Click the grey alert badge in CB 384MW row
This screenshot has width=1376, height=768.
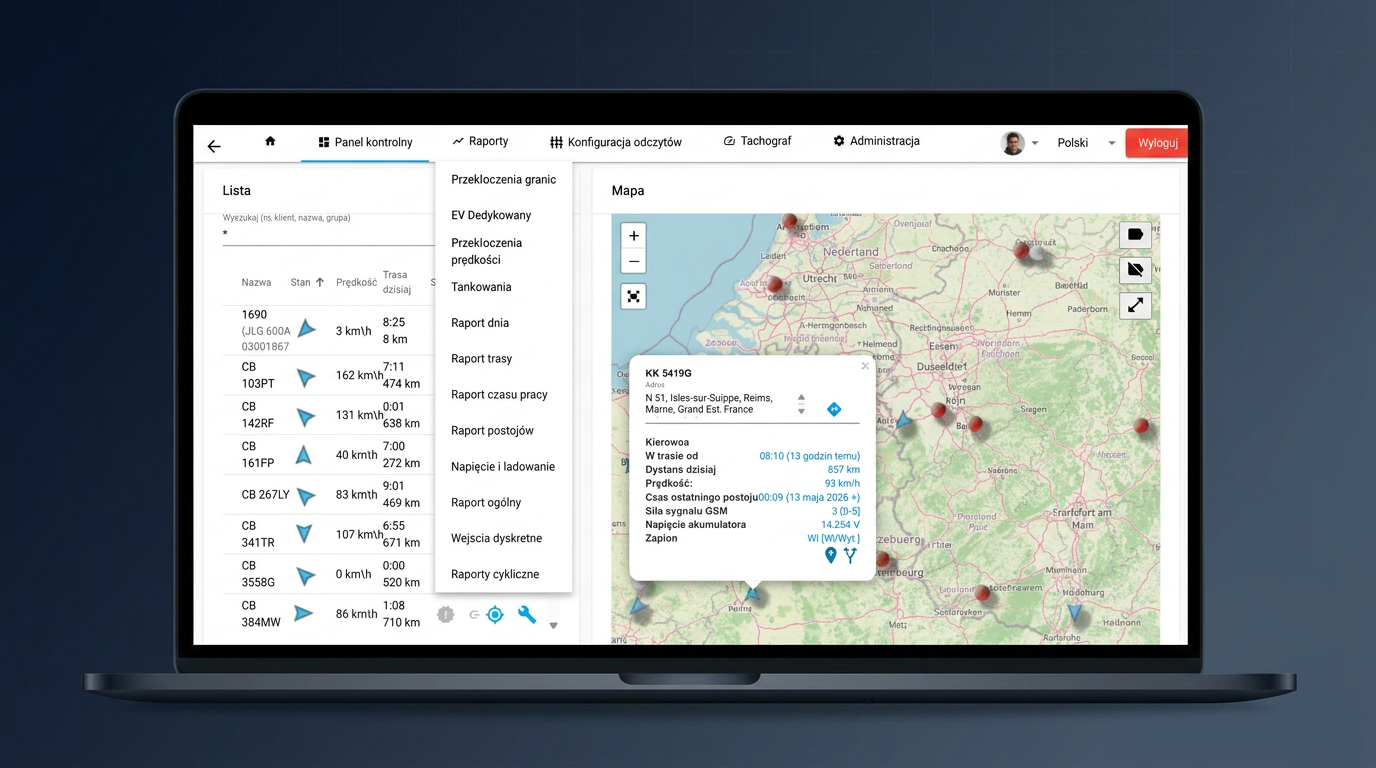coord(446,615)
